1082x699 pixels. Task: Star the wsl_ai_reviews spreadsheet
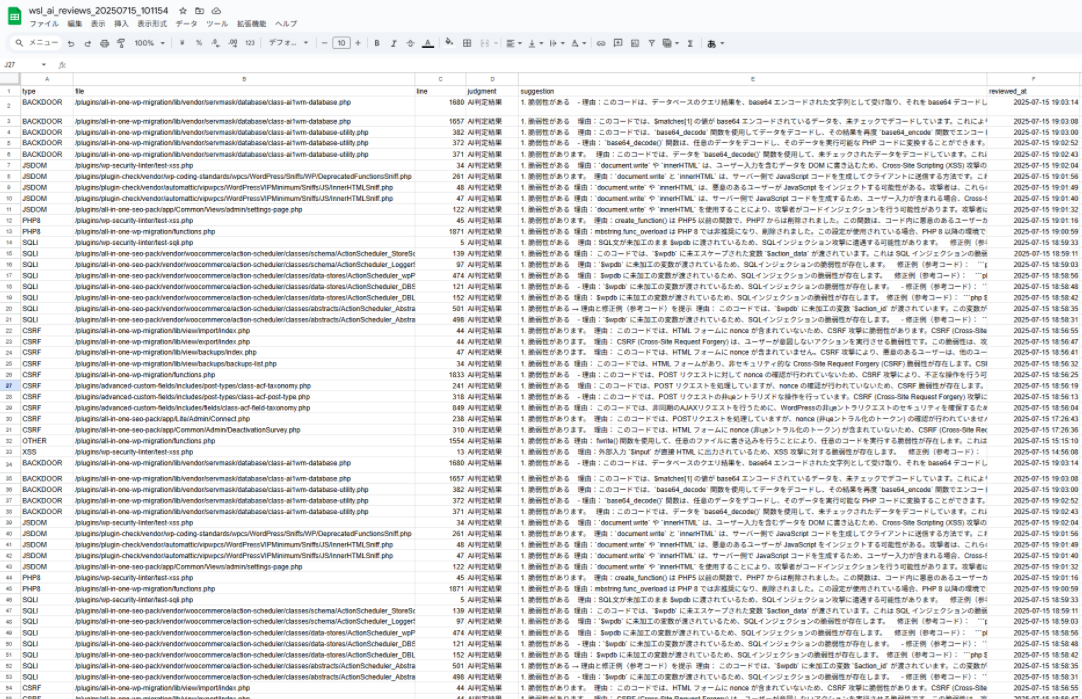pyautogui.click(x=183, y=11)
